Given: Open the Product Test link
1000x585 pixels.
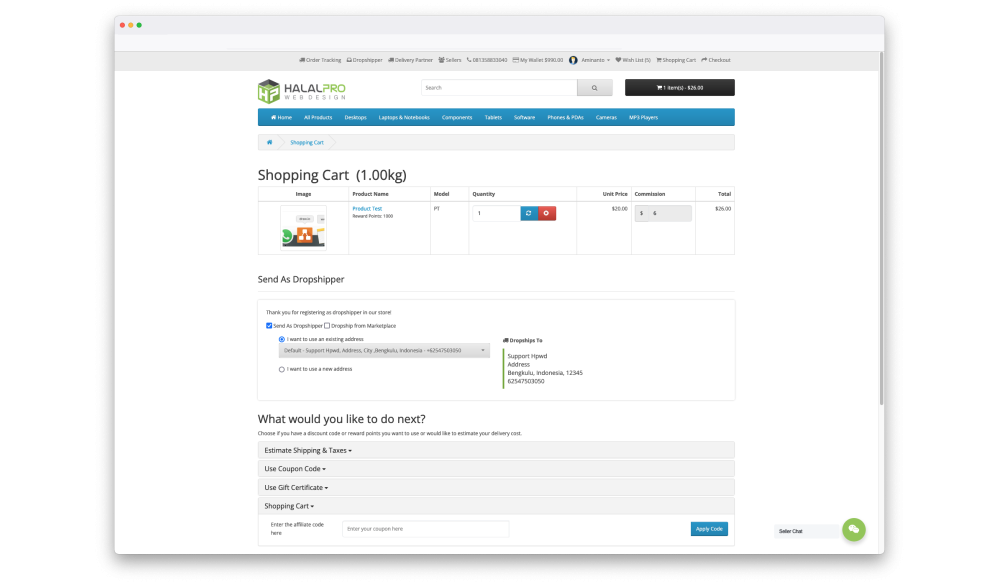Looking at the screenshot, I should click(367, 209).
